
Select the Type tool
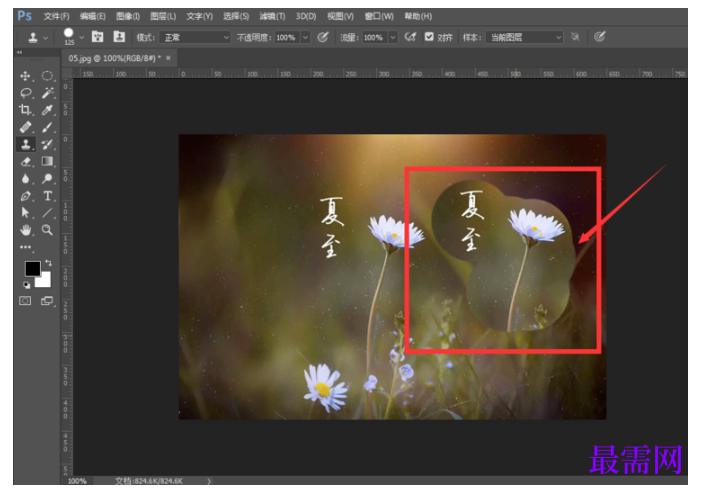tap(47, 196)
